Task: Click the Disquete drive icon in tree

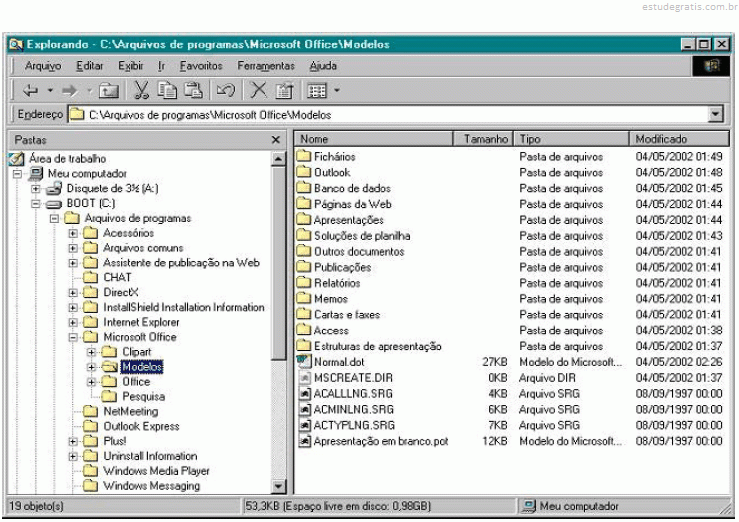Action: pyautogui.click(x=54, y=188)
